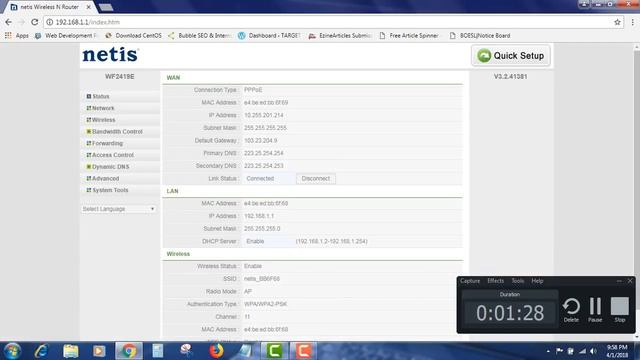Expand the Select Language dropdown
This screenshot has width=640, height=360.
pos(118,209)
